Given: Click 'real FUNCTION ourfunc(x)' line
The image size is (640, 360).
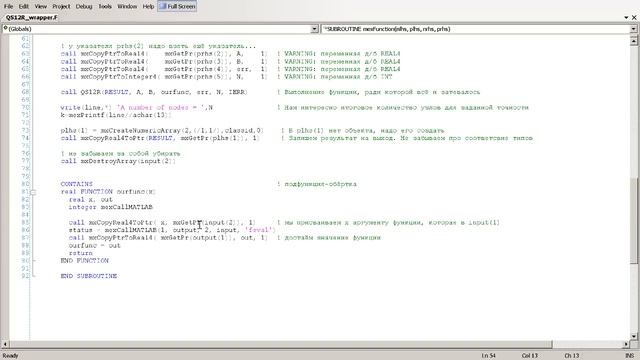Looking at the screenshot, I should tap(108, 191).
